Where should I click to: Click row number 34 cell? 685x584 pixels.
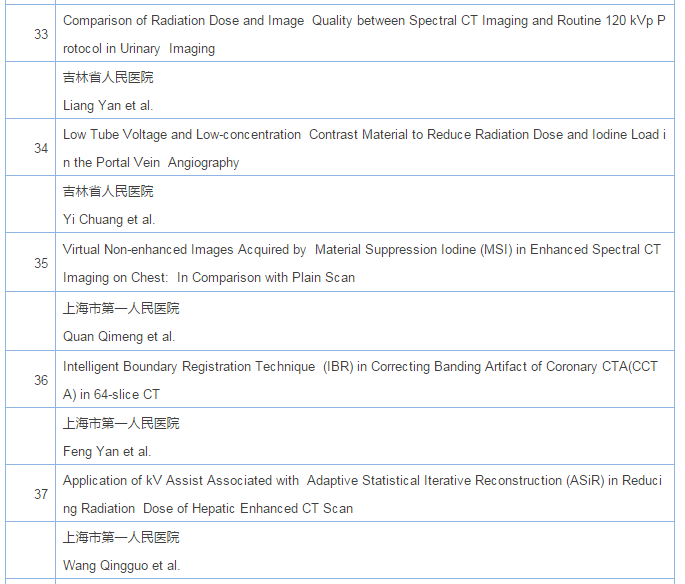click(x=41, y=148)
